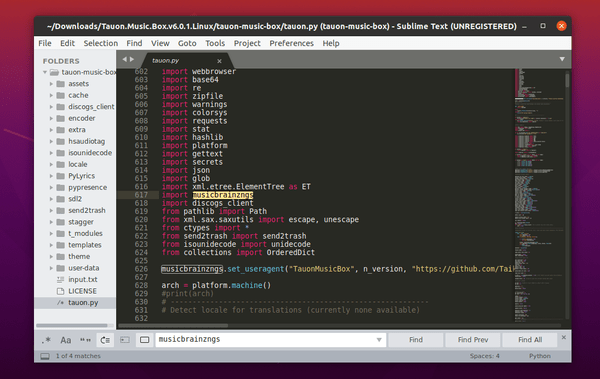
Task: Expand the cache folder
Action: (51, 95)
